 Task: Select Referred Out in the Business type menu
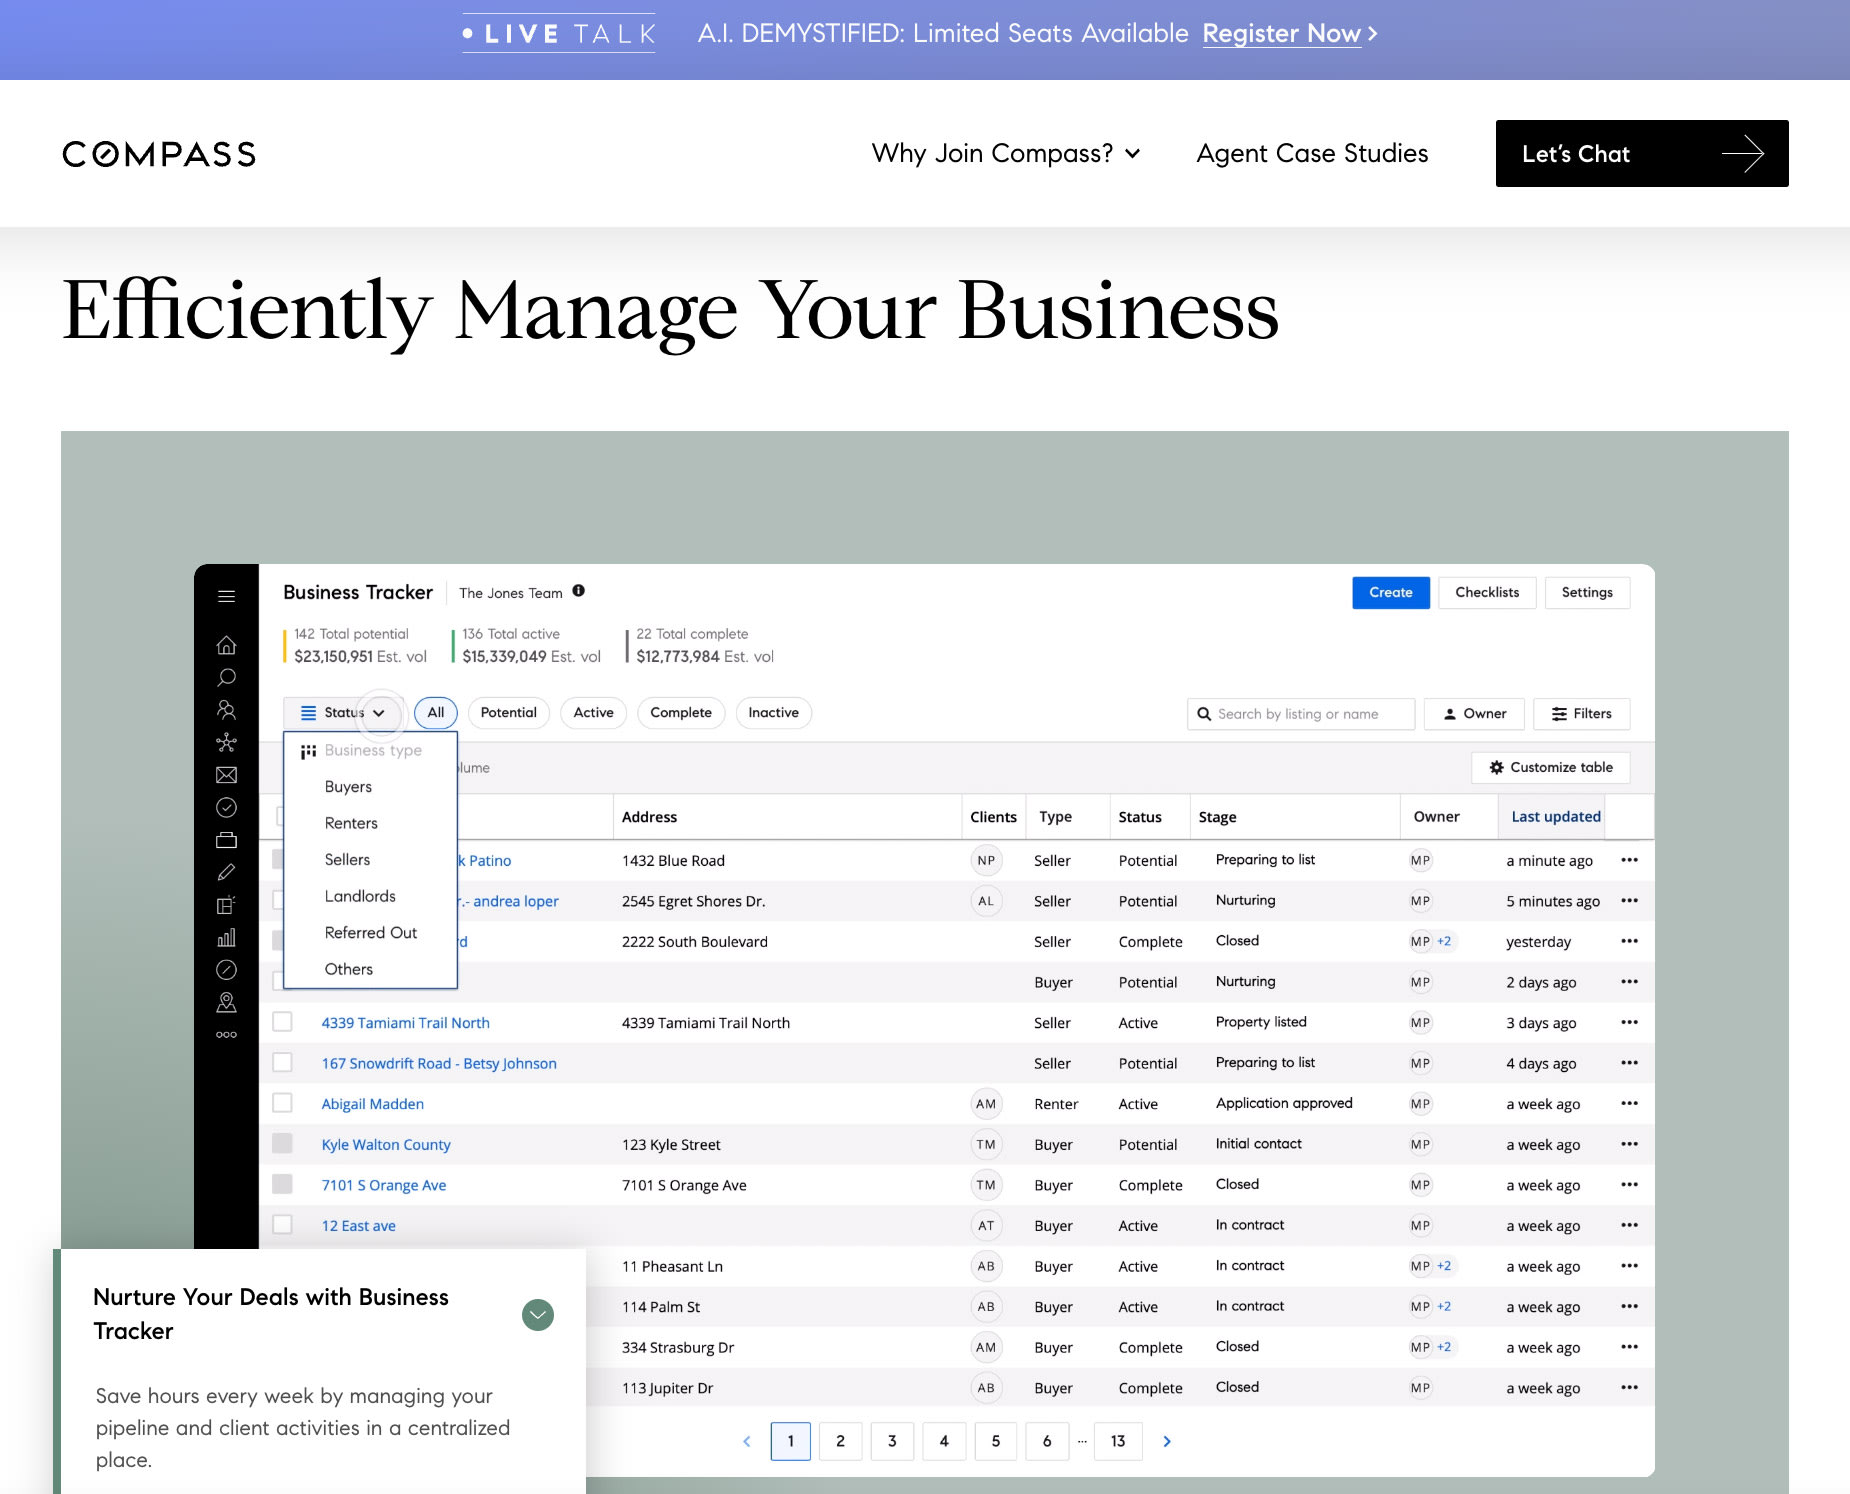[371, 933]
